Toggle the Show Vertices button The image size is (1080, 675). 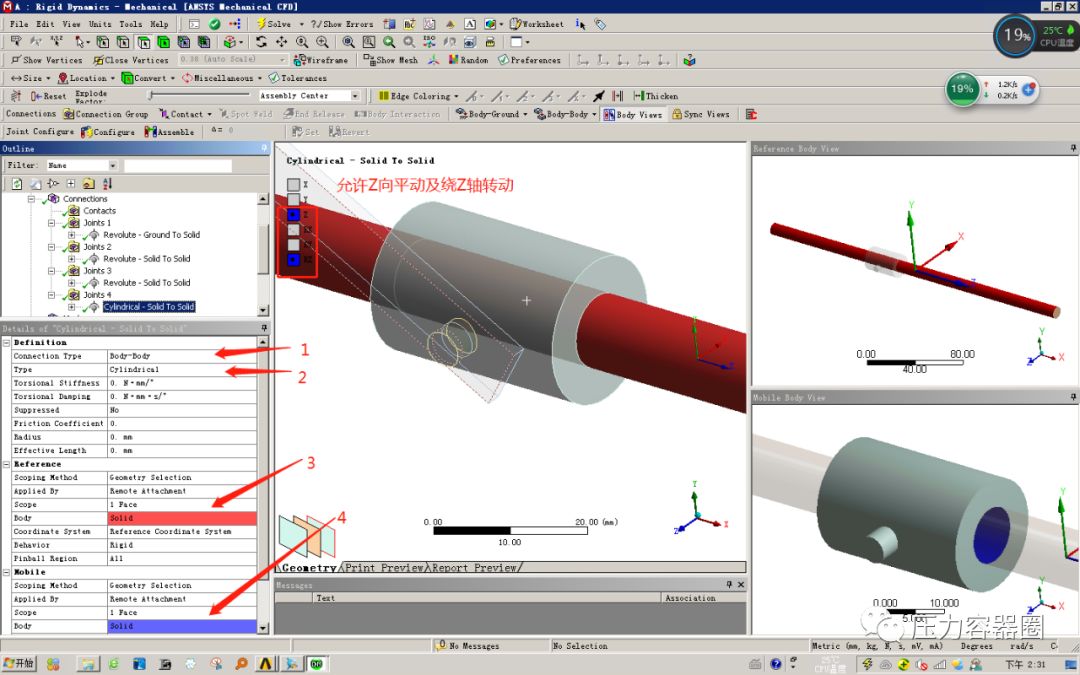click(x=45, y=59)
